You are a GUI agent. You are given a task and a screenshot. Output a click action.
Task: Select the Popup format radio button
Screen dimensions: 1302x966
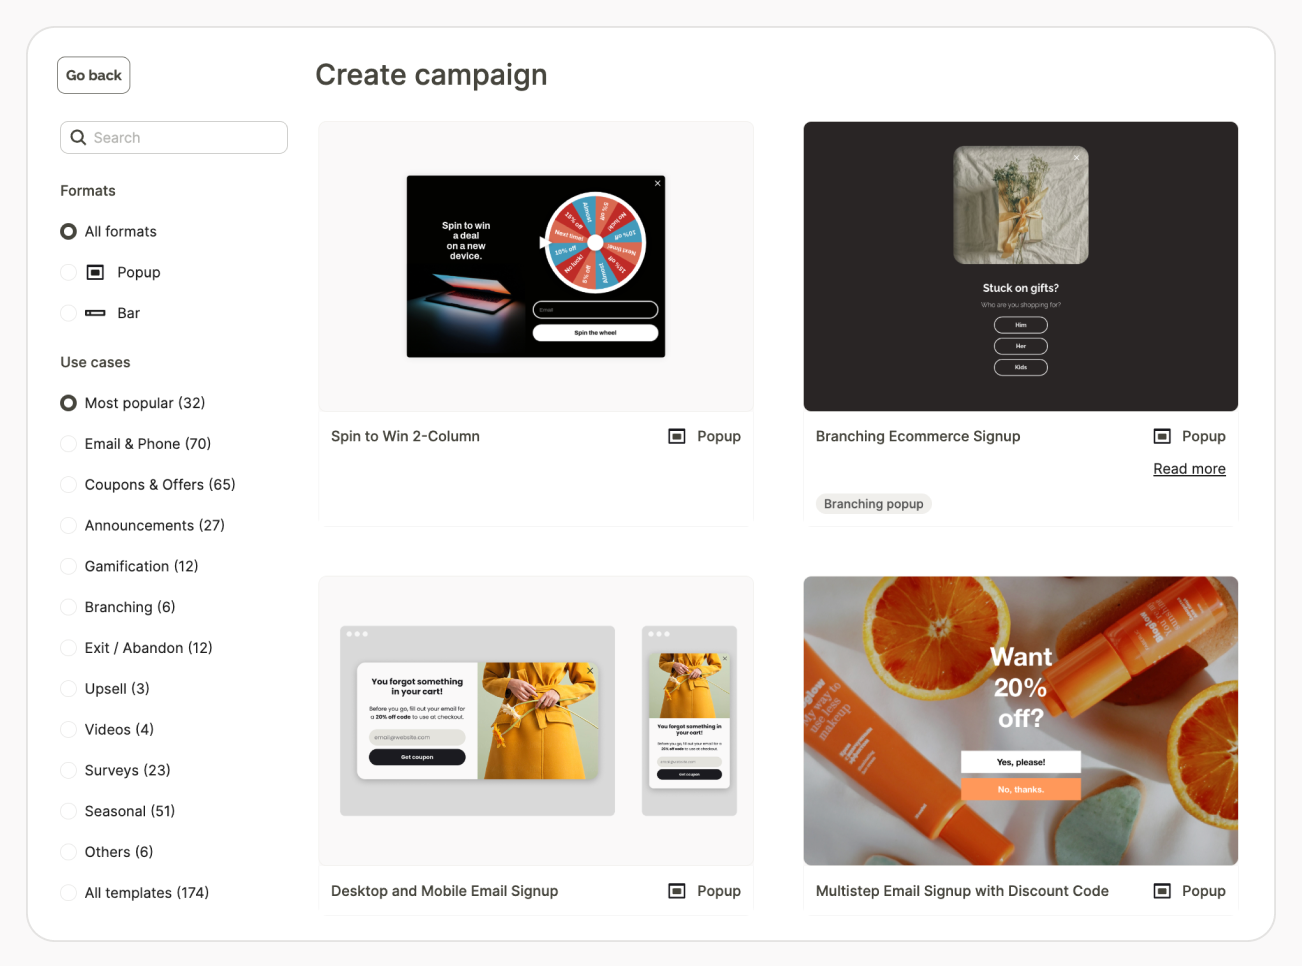69,272
